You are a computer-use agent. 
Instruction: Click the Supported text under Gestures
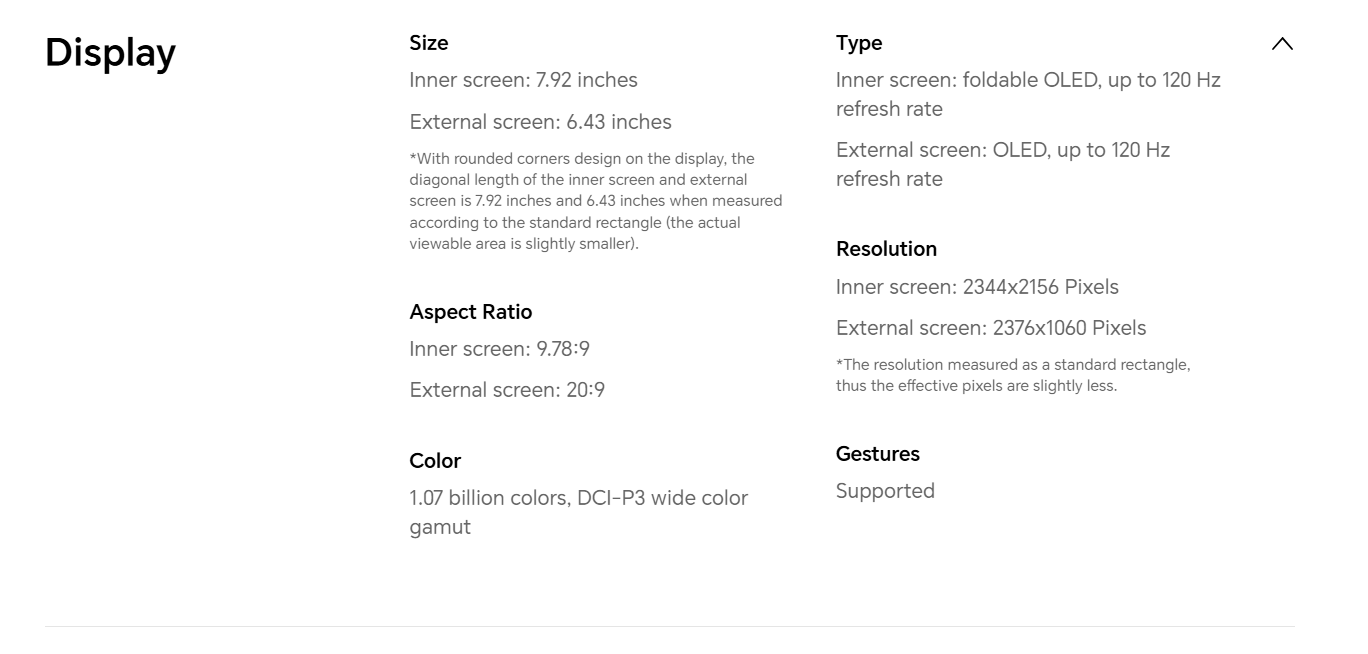tap(885, 491)
